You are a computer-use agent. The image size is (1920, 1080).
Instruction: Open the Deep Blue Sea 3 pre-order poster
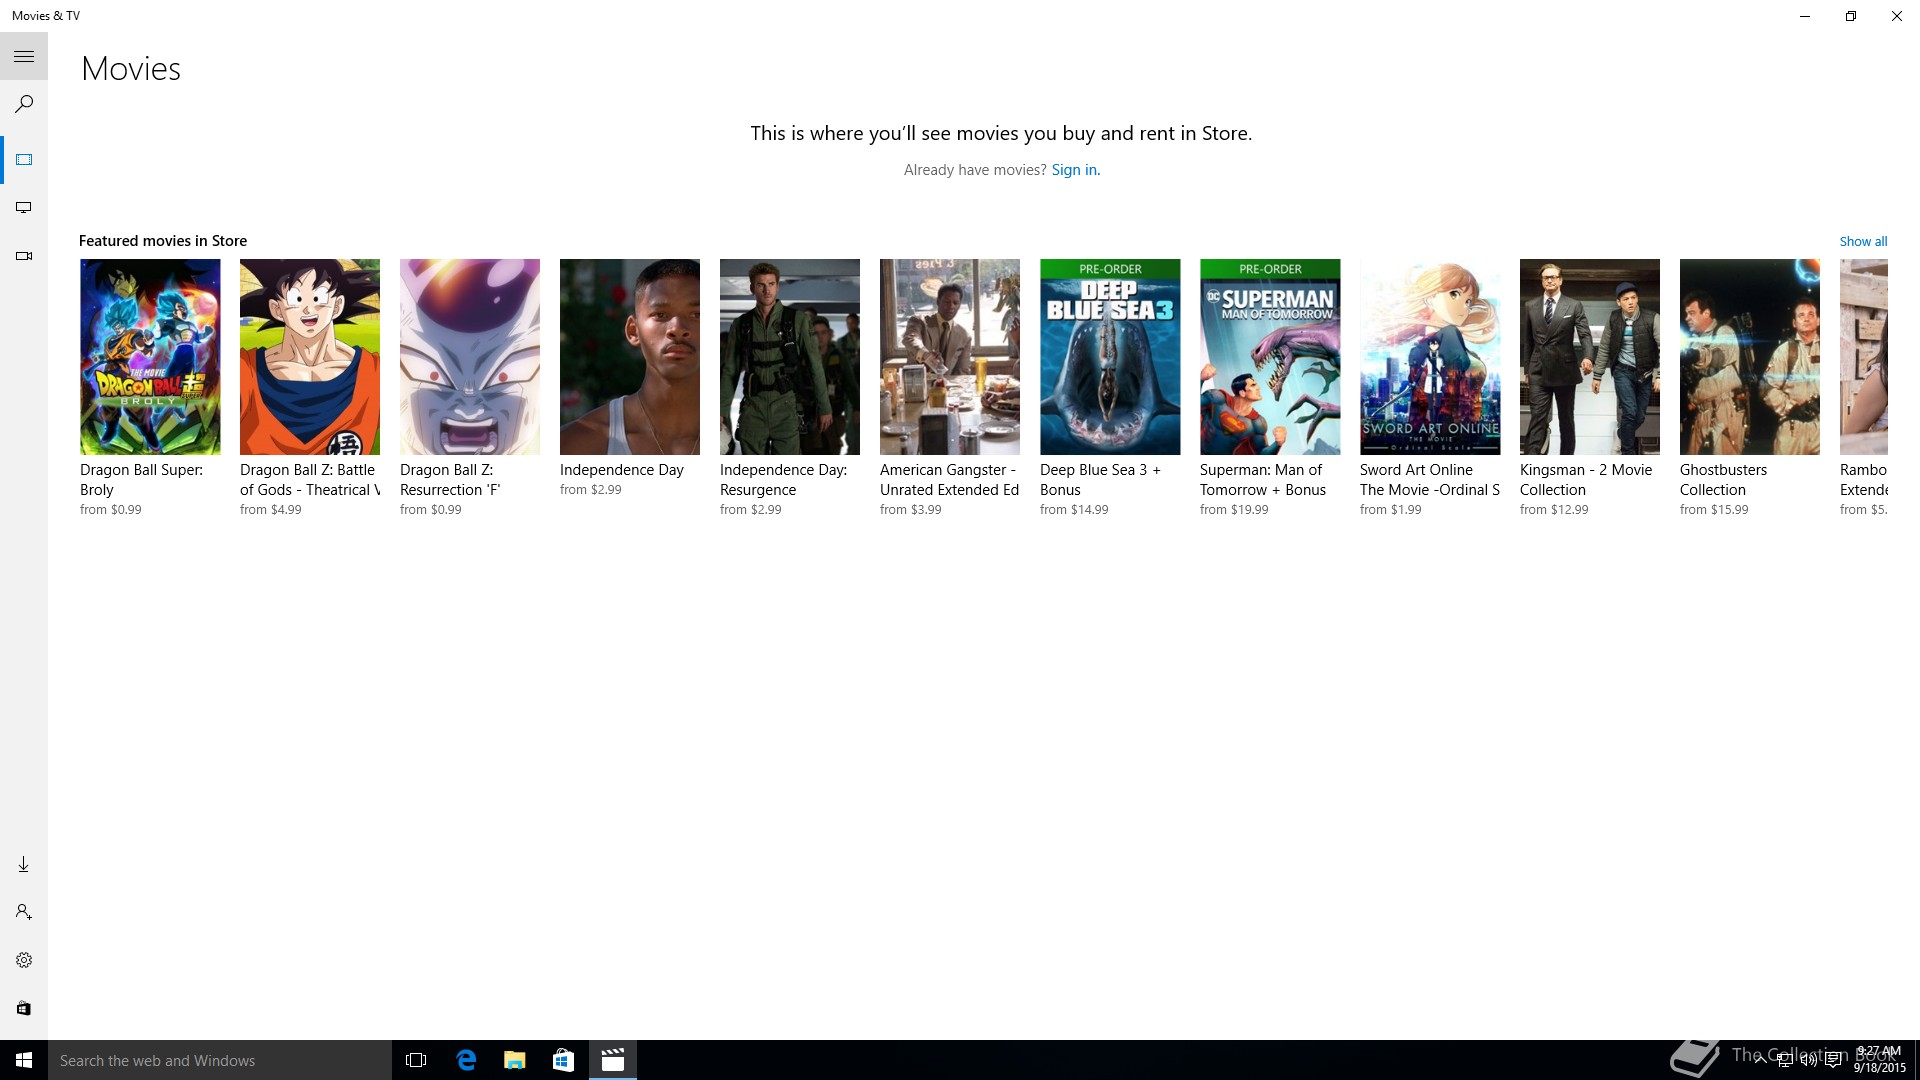tap(1110, 357)
